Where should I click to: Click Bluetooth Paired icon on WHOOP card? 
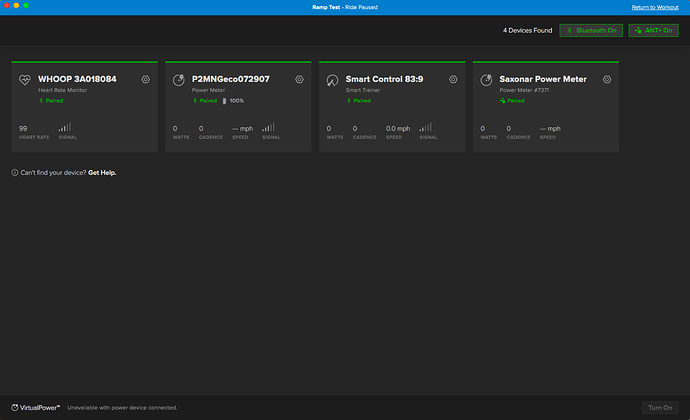point(41,101)
